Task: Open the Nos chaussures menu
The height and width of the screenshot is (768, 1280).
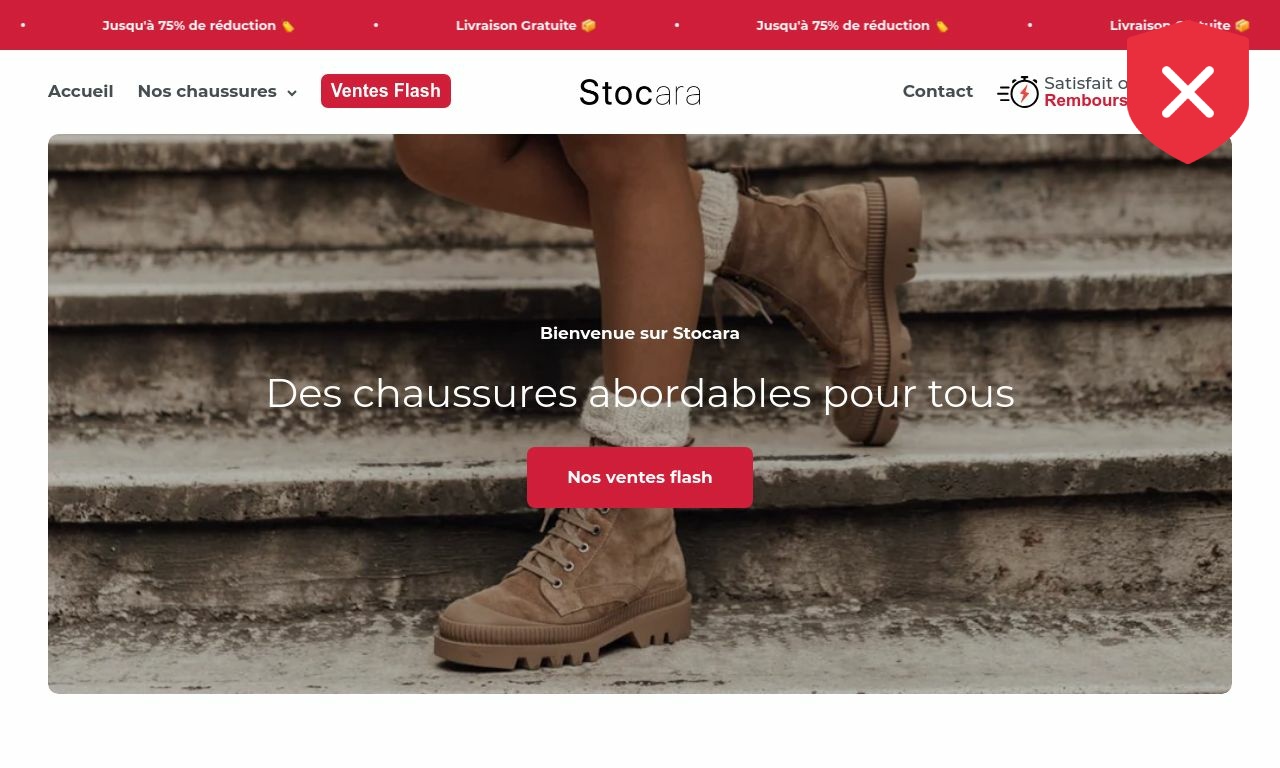Action: coord(207,91)
